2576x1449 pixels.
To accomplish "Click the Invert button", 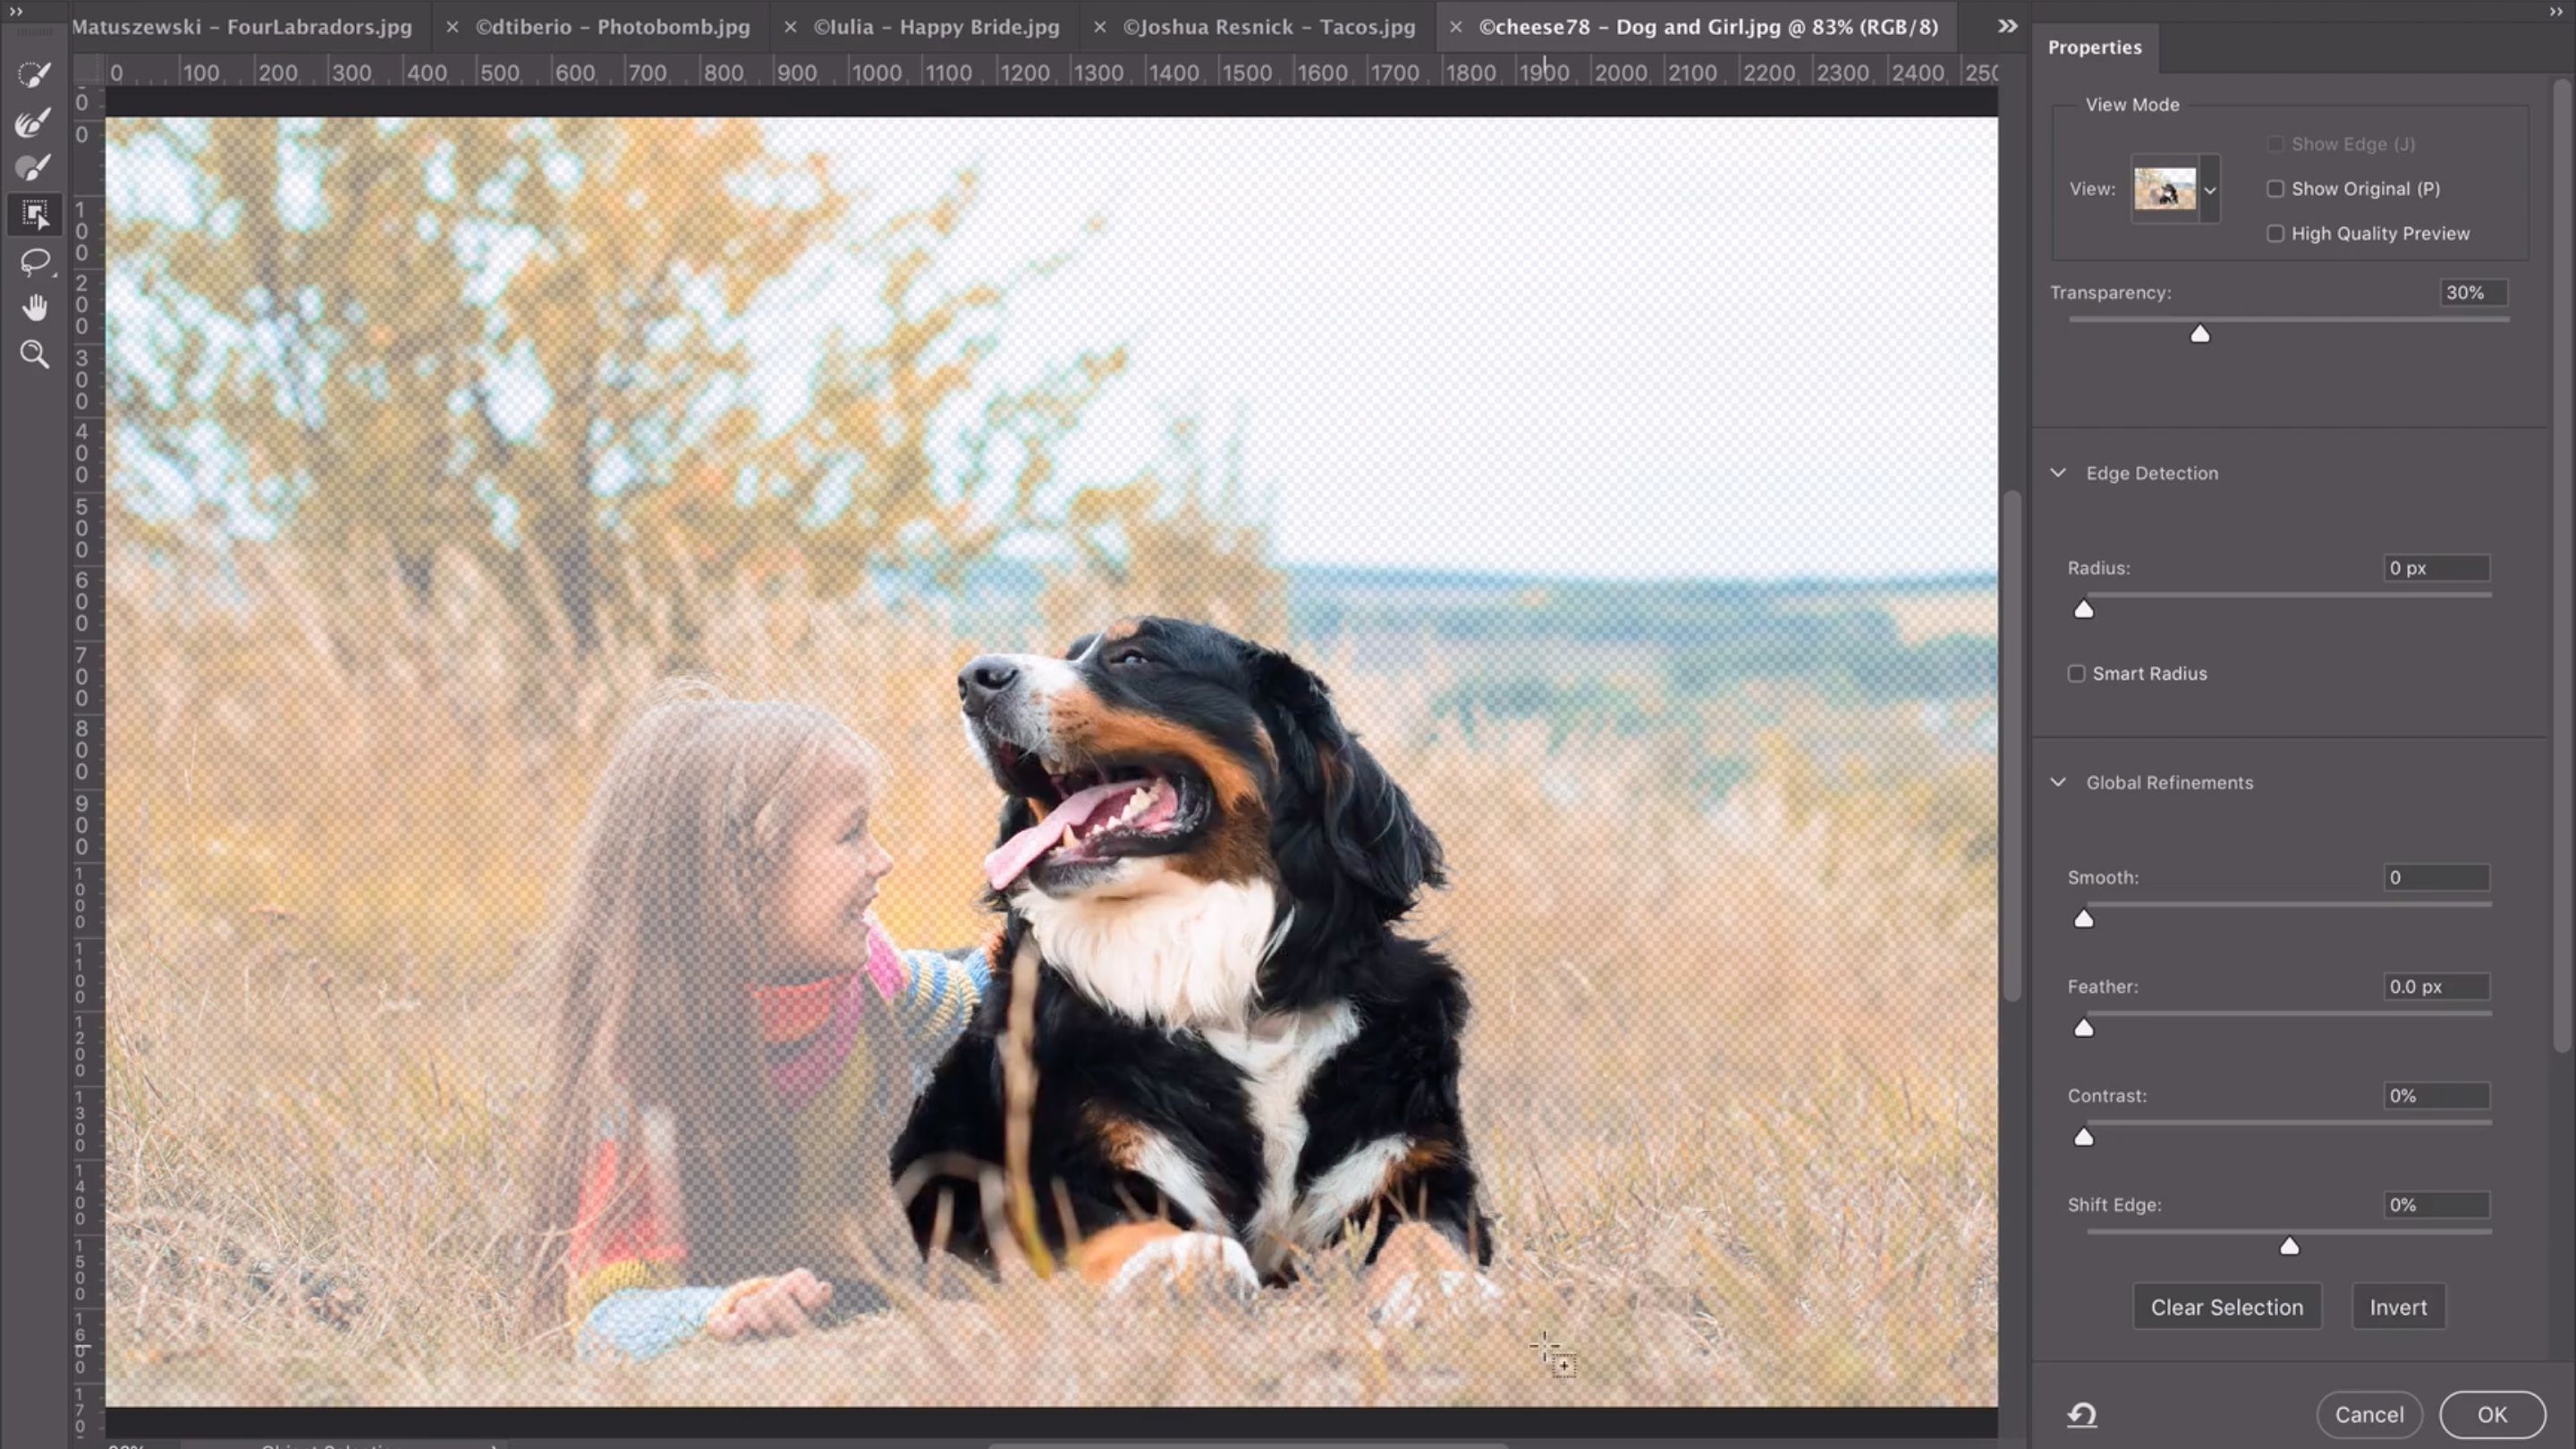I will pos(2397,1307).
